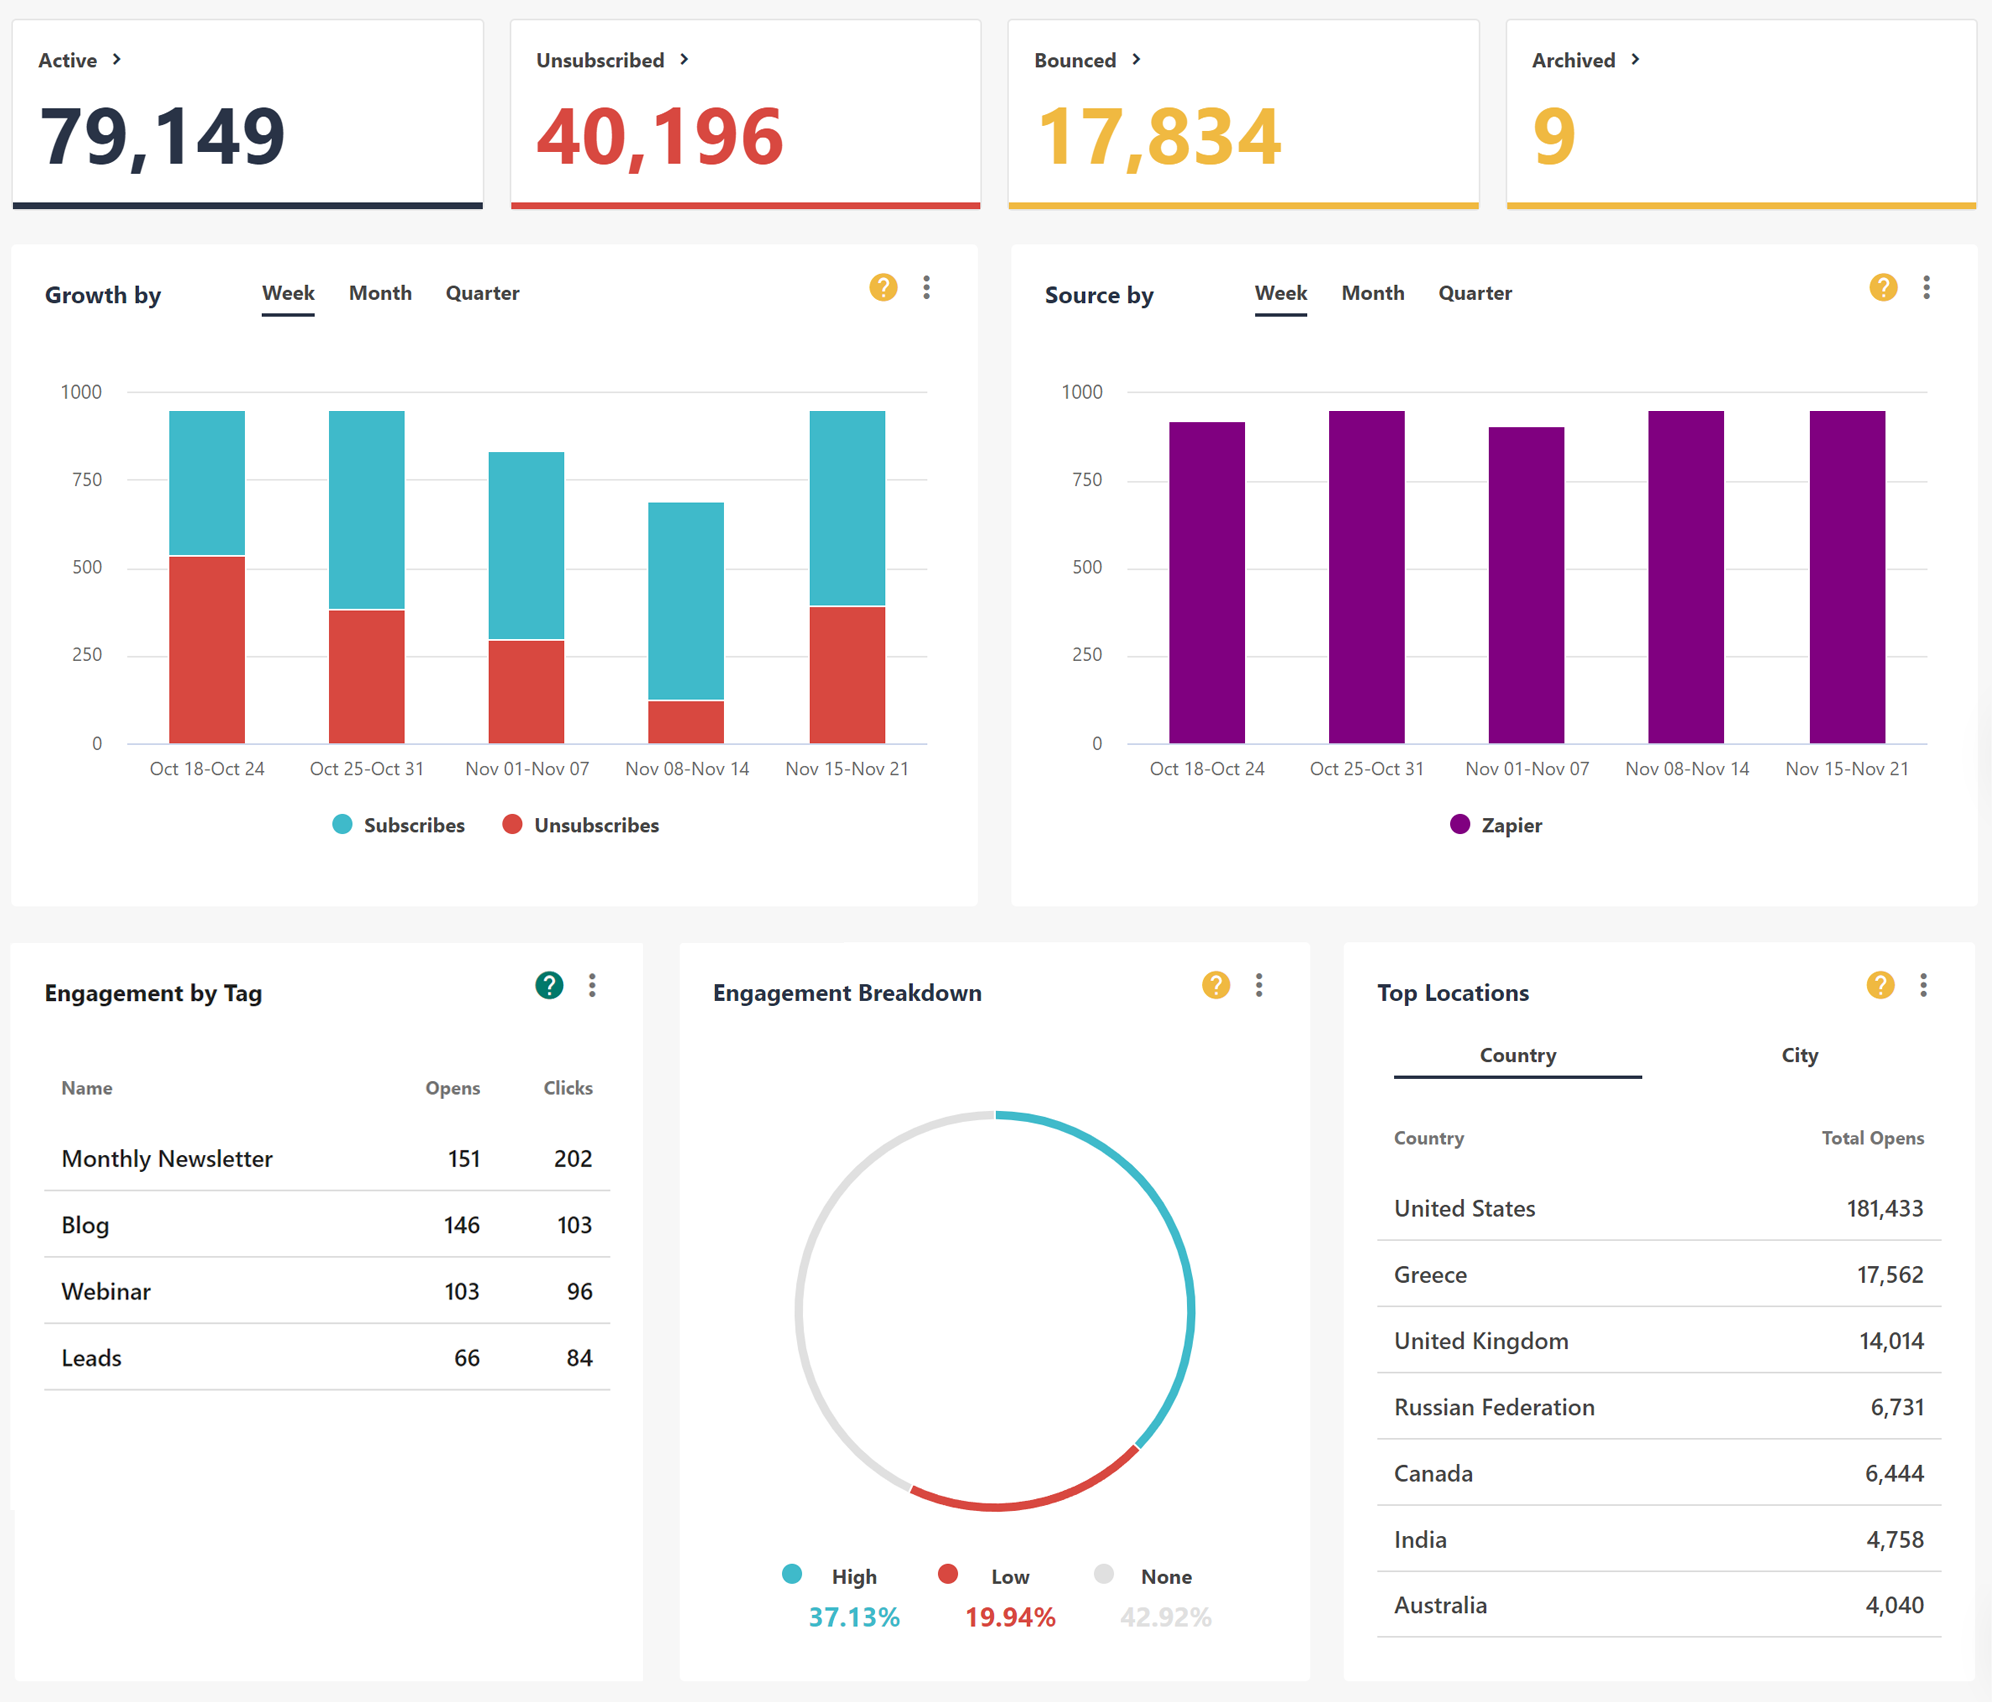The height and width of the screenshot is (1702, 1992).
Task: Select the City tab in Top Locations
Action: (x=1799, y=1056)
